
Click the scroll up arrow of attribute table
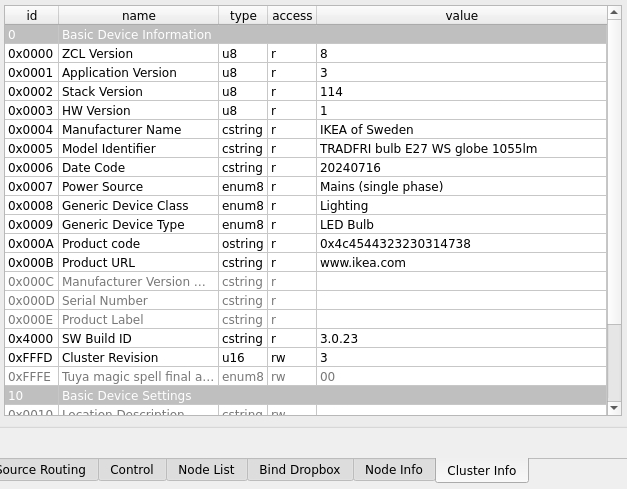(615, 13)
